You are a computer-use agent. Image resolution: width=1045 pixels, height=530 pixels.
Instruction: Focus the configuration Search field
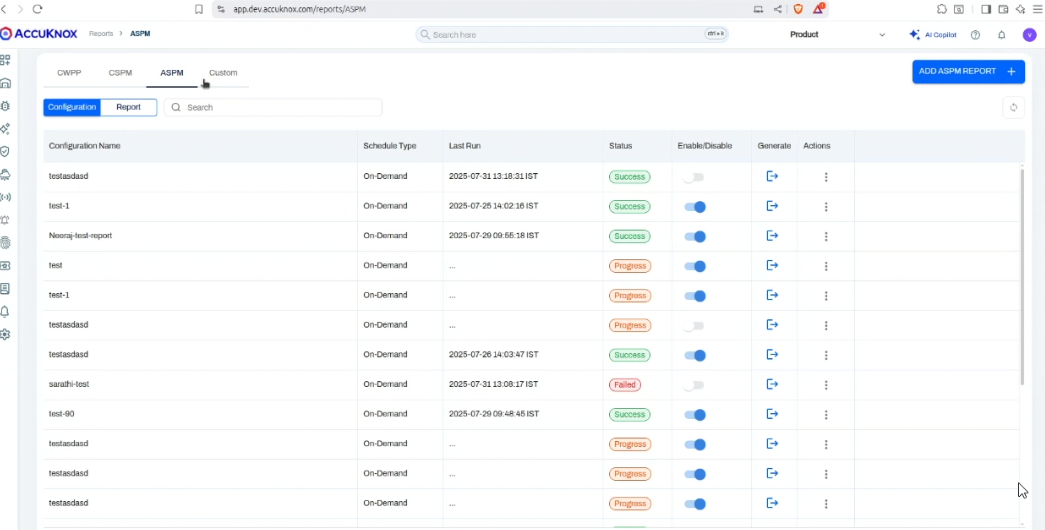coord(273,107)
